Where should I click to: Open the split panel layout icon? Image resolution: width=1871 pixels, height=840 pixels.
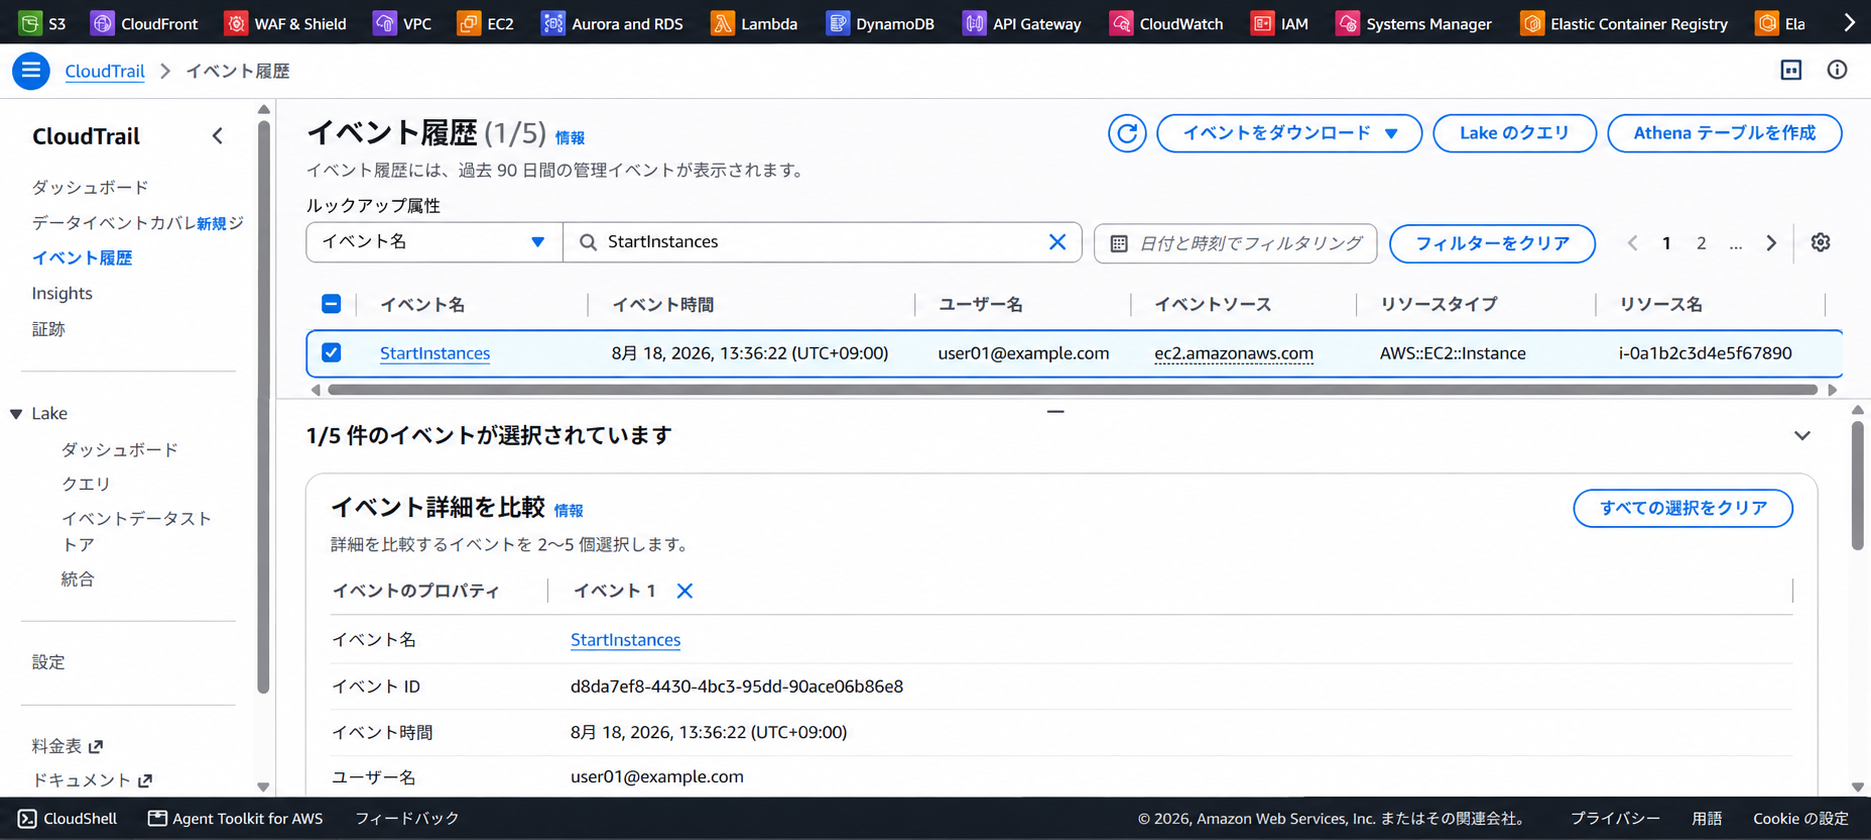click(x=1791, y=70)
